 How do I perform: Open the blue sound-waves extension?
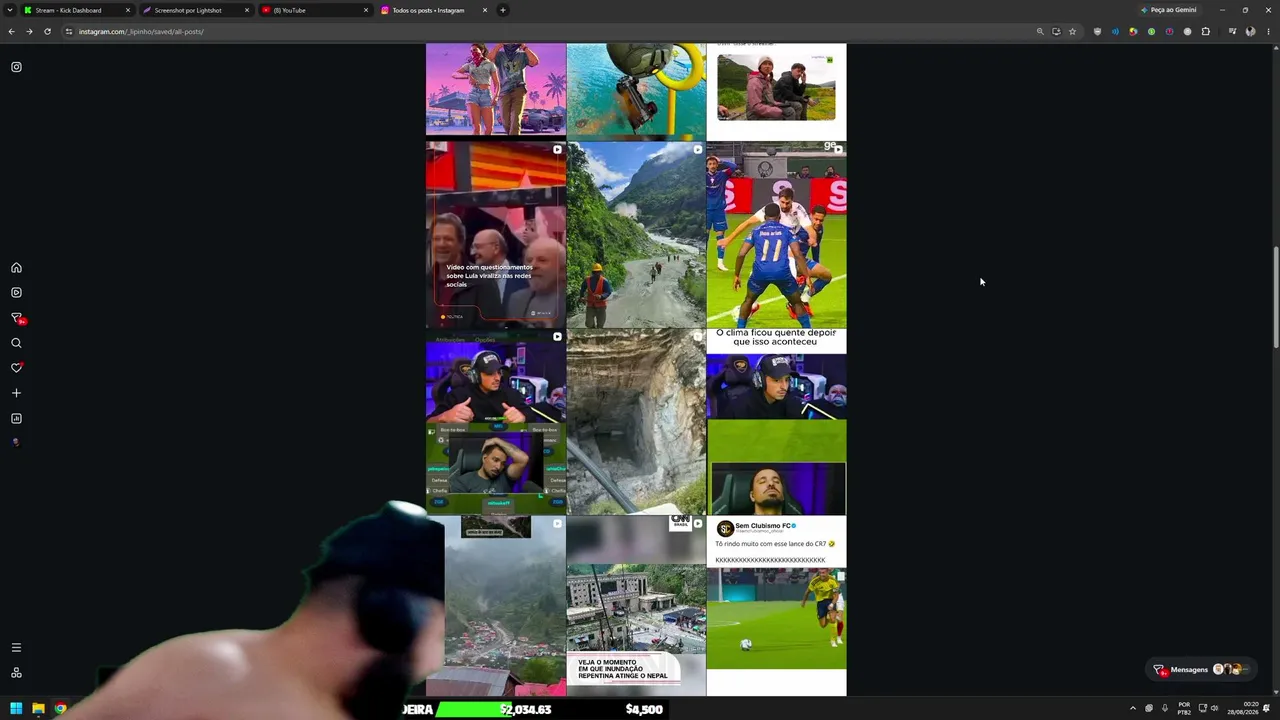tap(1115, 31)
